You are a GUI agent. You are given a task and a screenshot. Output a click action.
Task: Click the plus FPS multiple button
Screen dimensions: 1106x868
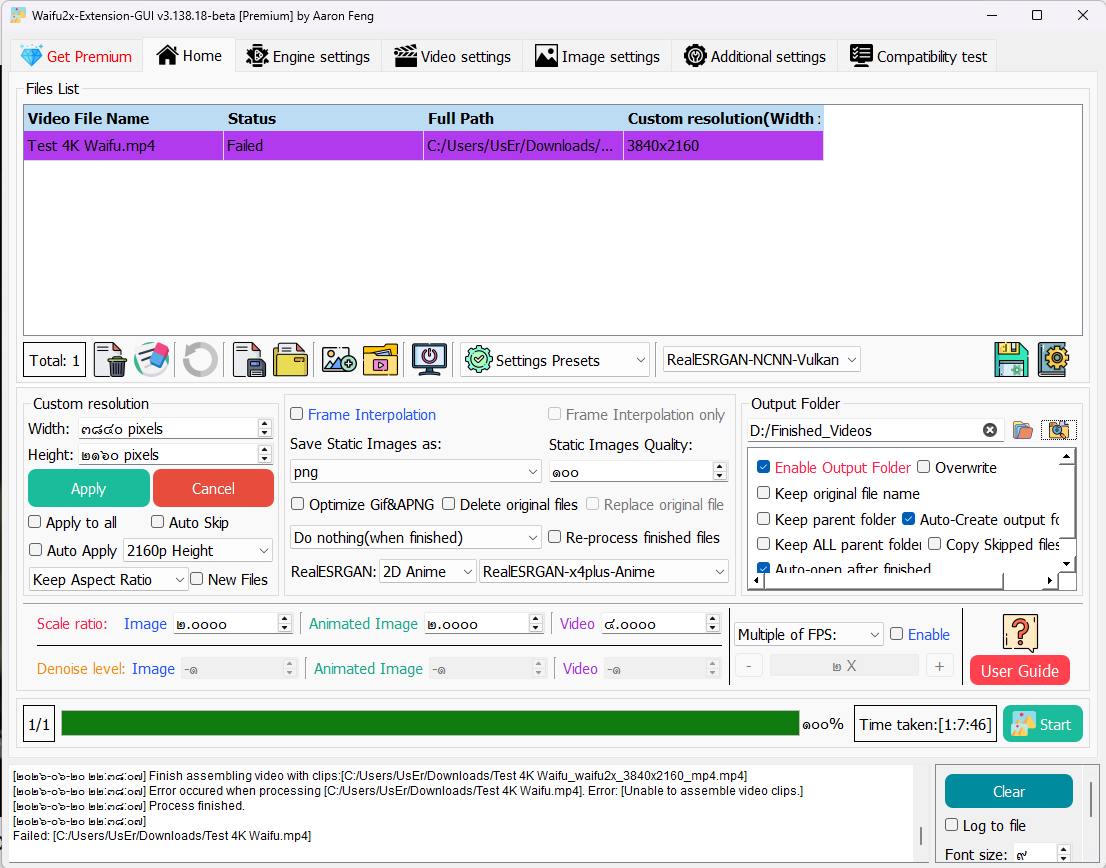tap(939, 666)
